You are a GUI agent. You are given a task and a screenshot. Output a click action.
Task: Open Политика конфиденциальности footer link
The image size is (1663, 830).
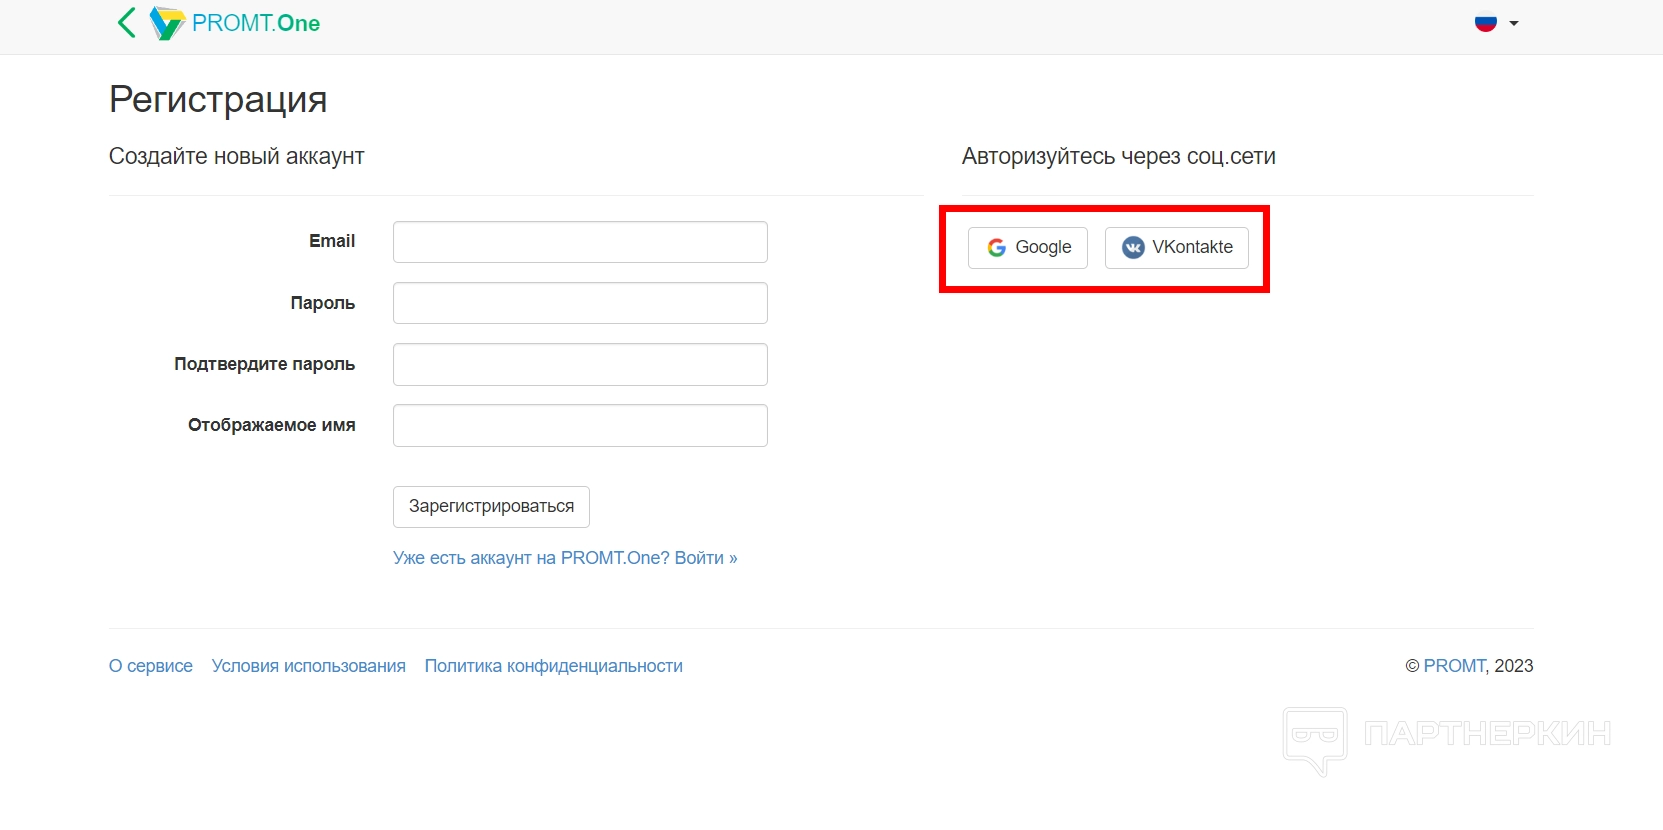(x=554, y=666)
